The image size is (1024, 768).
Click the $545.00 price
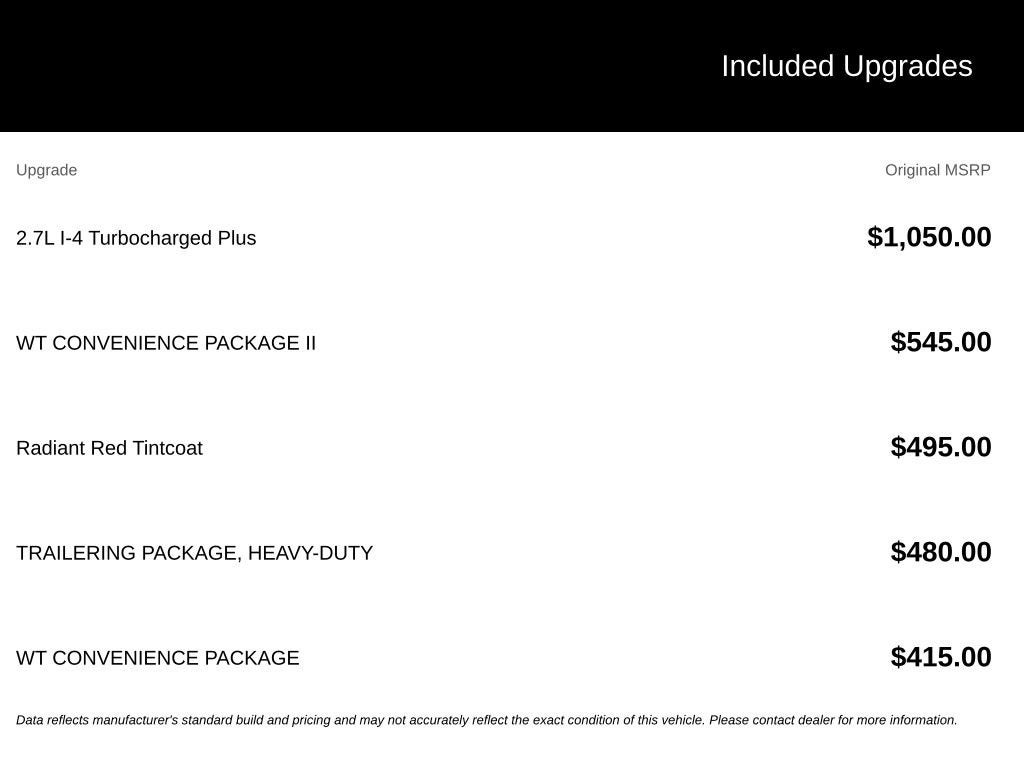(x=940, y=342)
